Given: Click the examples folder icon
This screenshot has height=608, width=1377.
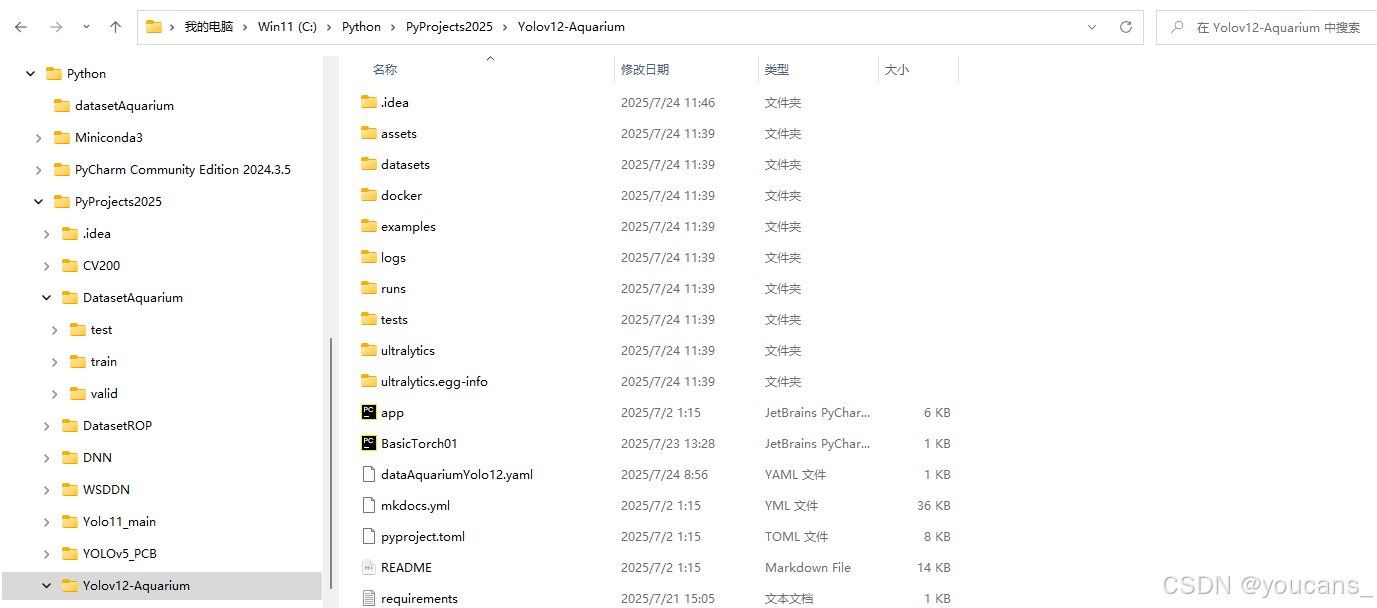Looking at the screenshot, I should click(x=369, y=226).
